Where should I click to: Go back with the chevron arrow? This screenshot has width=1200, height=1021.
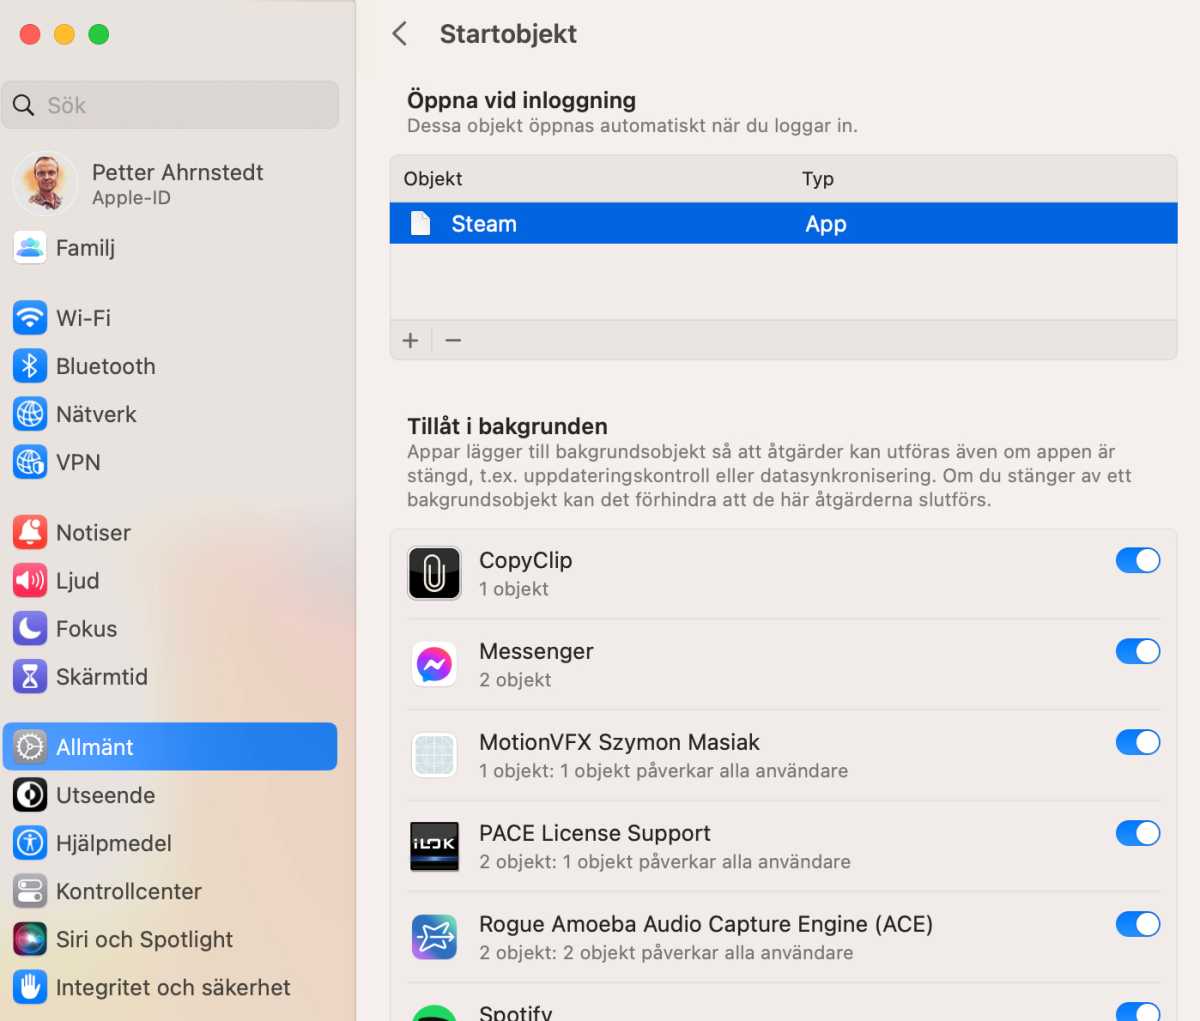pyautogui.click(x=400, y=34)
